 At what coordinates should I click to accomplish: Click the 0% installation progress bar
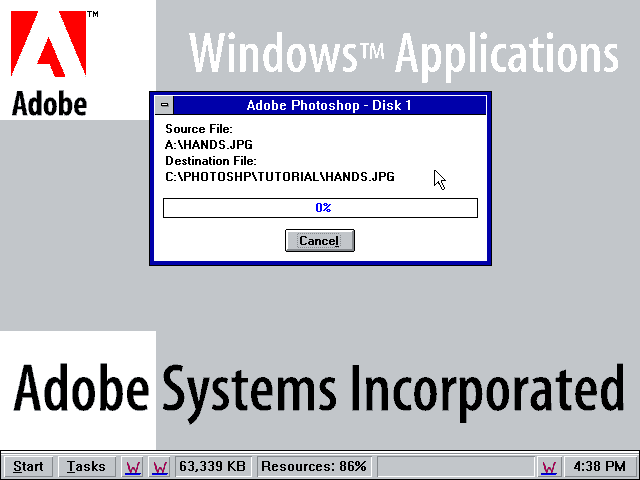coord(320,208)
